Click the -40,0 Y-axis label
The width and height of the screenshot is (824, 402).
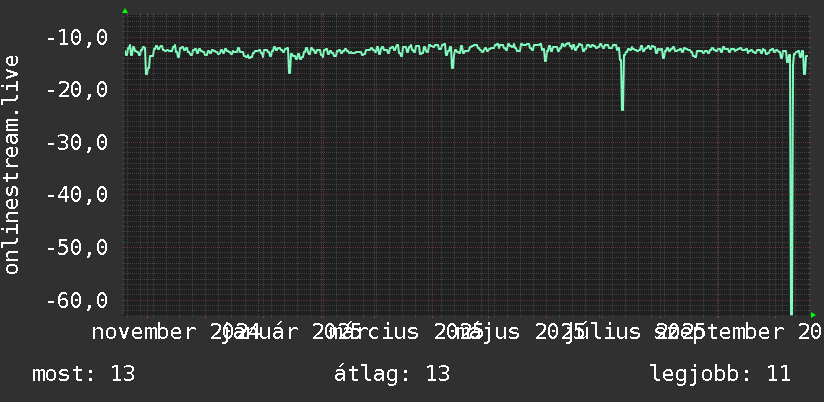pos(77,195)
